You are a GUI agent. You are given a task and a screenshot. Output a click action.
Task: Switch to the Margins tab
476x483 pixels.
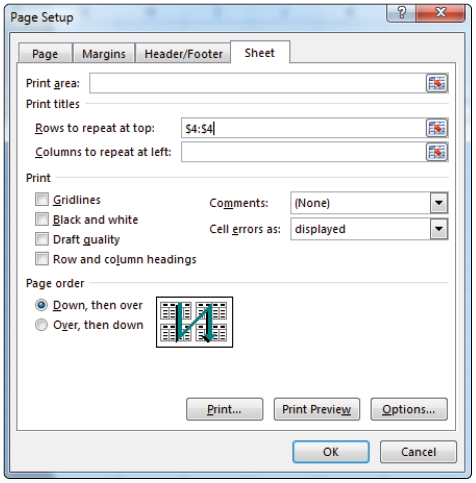coord(104,53)
